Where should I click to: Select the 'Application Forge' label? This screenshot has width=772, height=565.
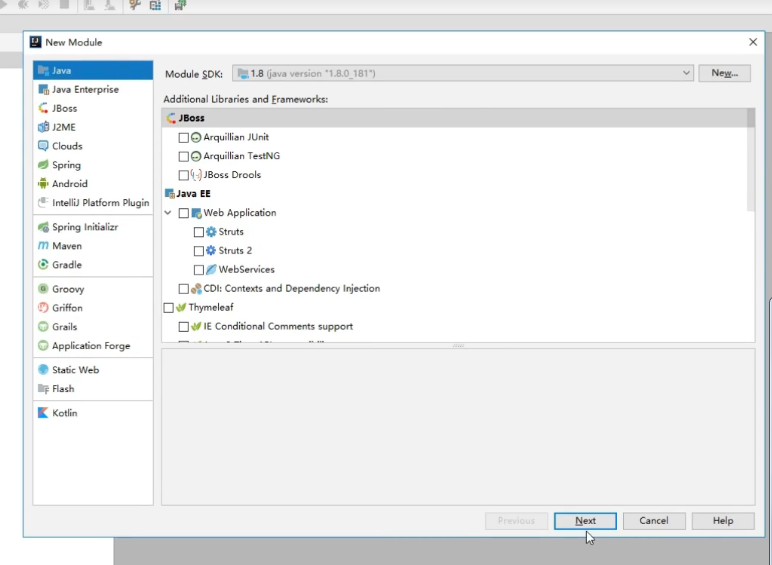[91, 345]
